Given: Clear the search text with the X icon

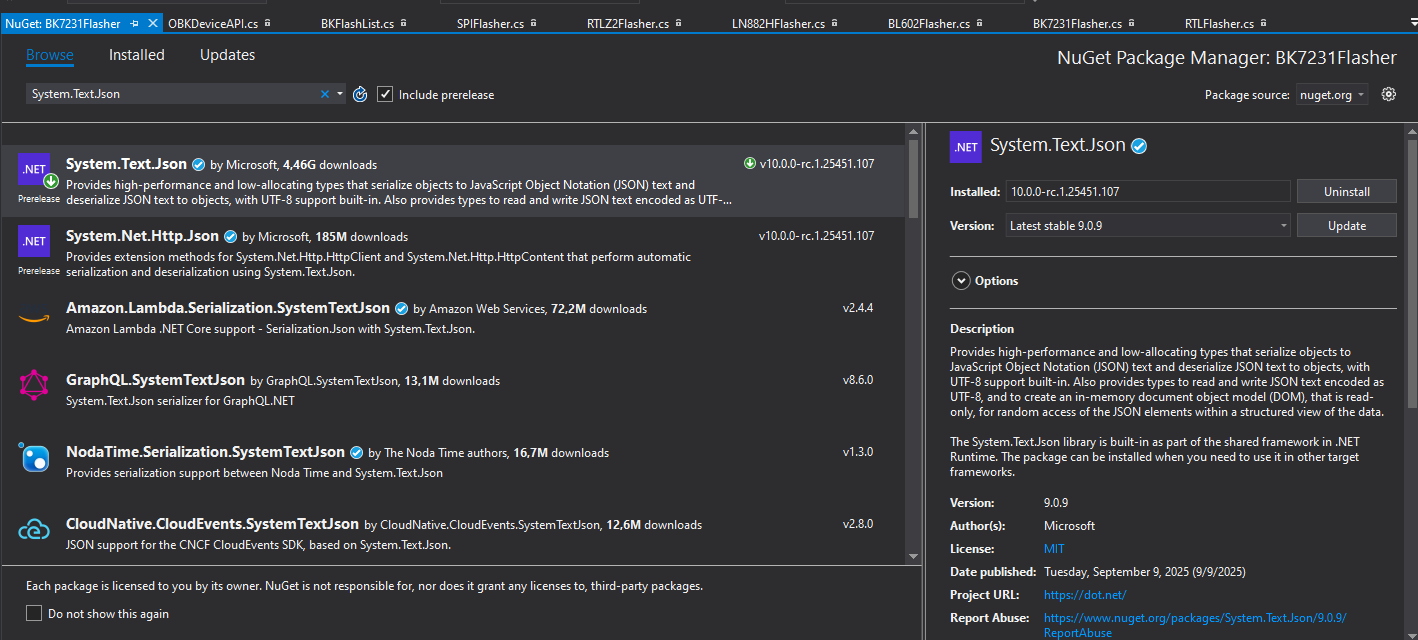Looking at the screenshot, I should 325,94.
